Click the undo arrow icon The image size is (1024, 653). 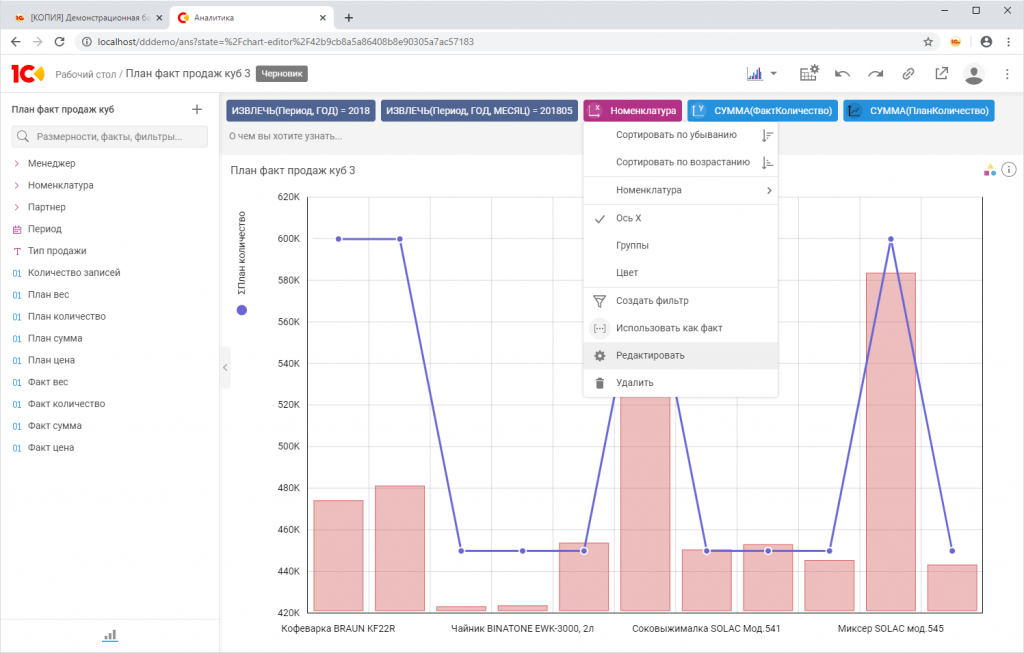[x=843, y=73]
